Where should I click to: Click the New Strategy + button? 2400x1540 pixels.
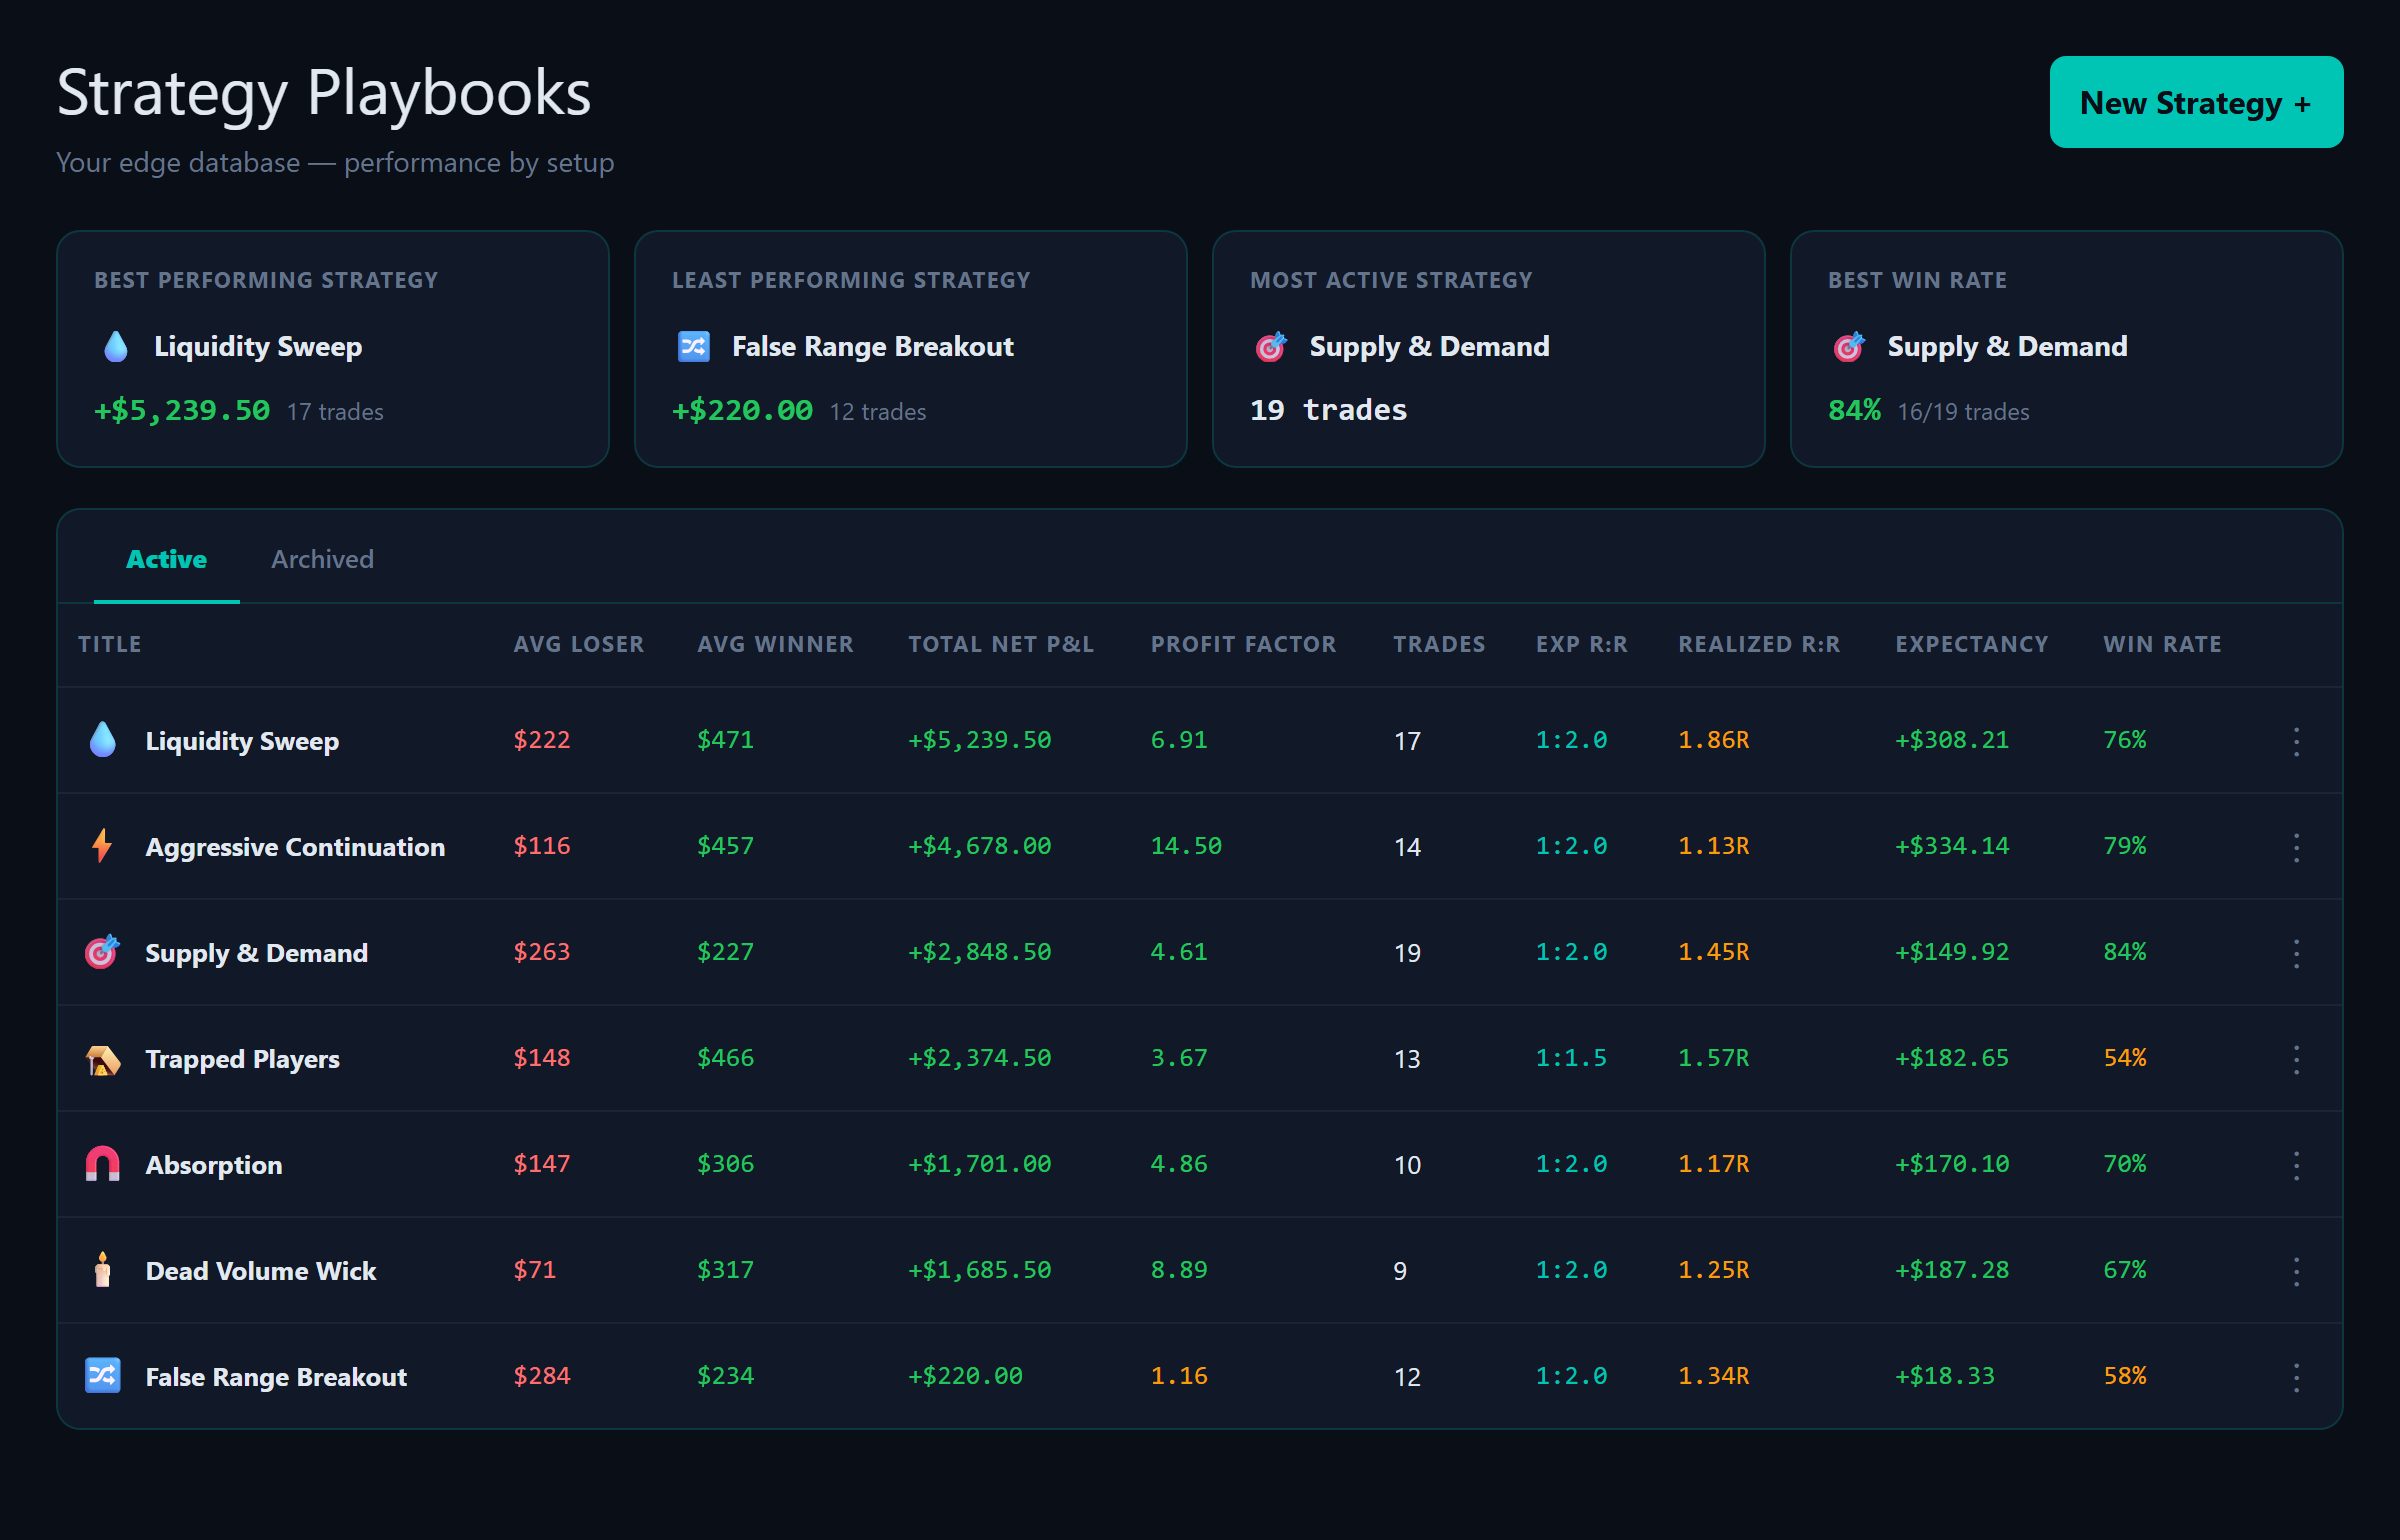coord(2196,102)
